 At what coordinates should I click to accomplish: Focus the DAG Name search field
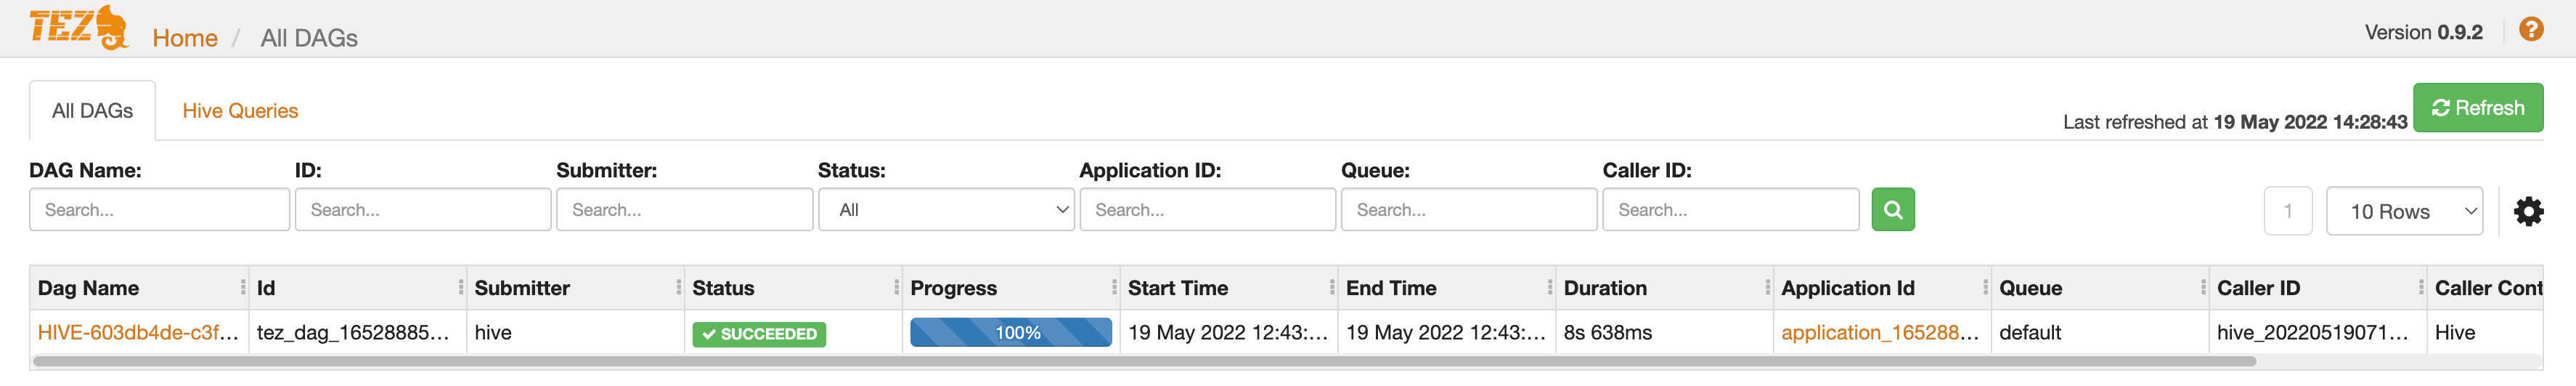pyautogui.click(x=159, y=210)
